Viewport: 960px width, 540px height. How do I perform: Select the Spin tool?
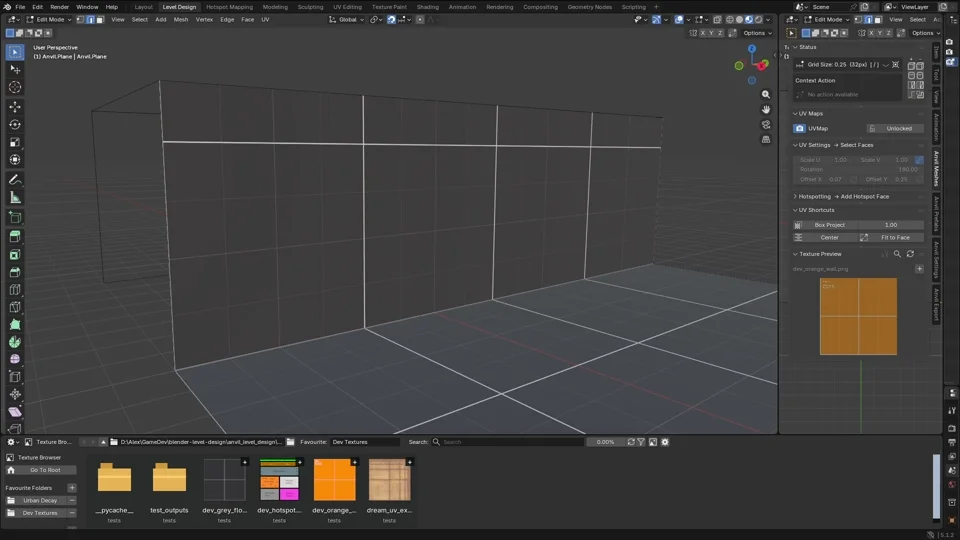(x=15, y=342)
